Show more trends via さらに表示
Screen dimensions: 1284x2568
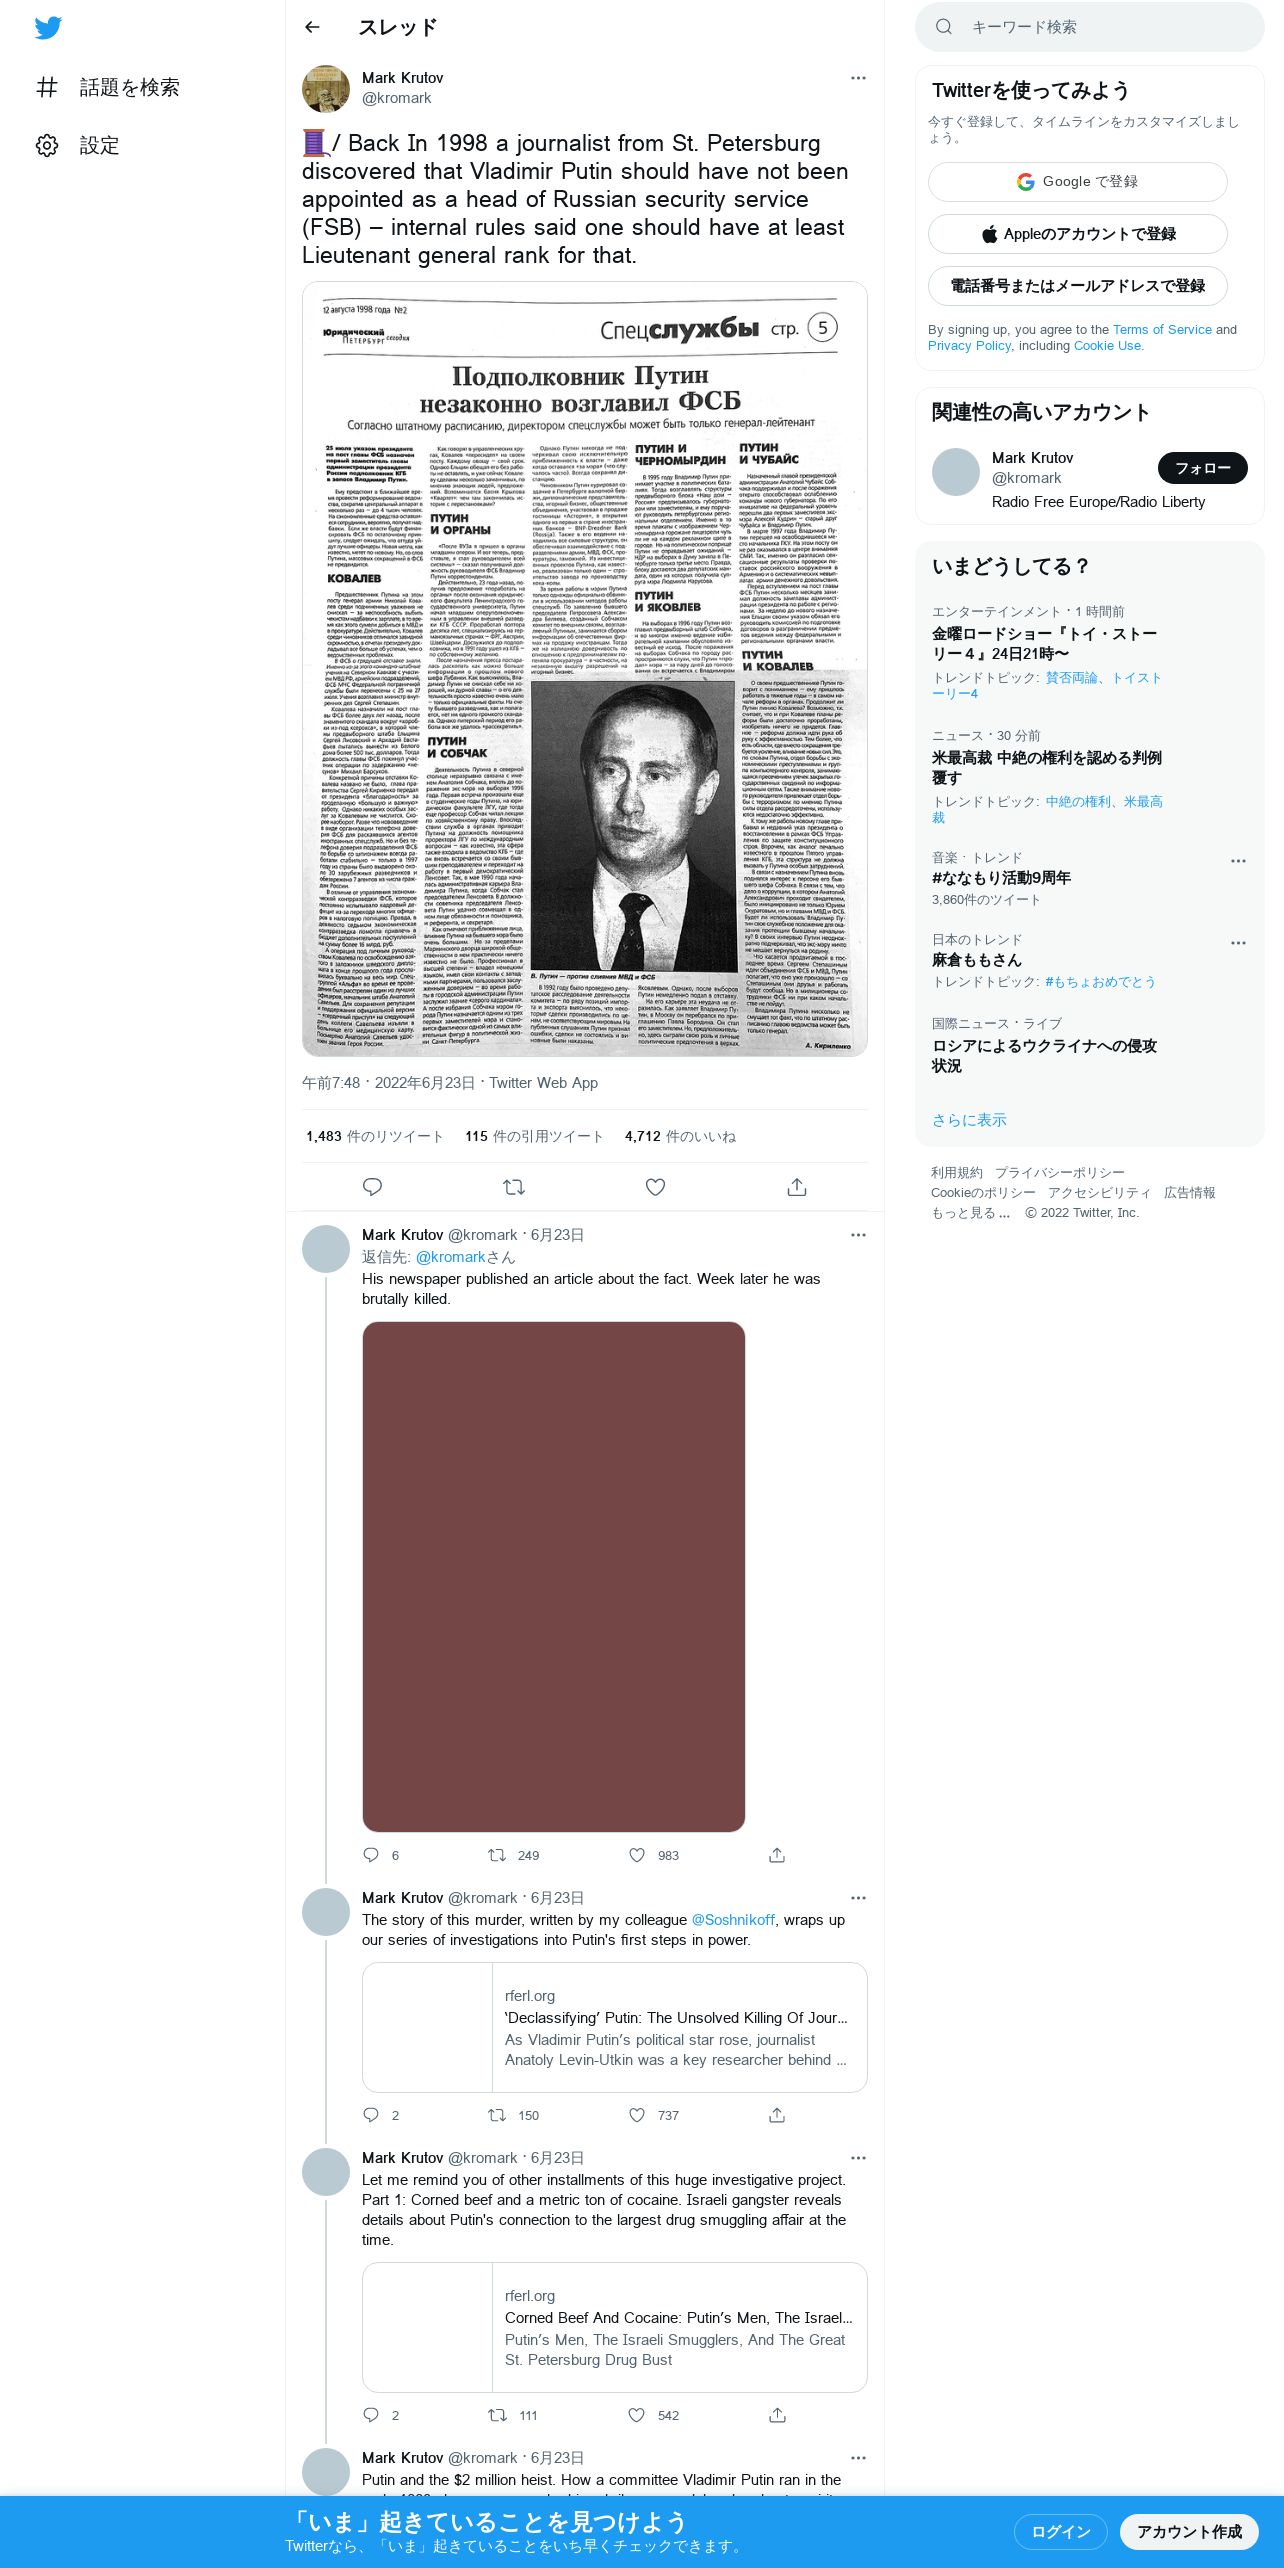coord(969,1120)
